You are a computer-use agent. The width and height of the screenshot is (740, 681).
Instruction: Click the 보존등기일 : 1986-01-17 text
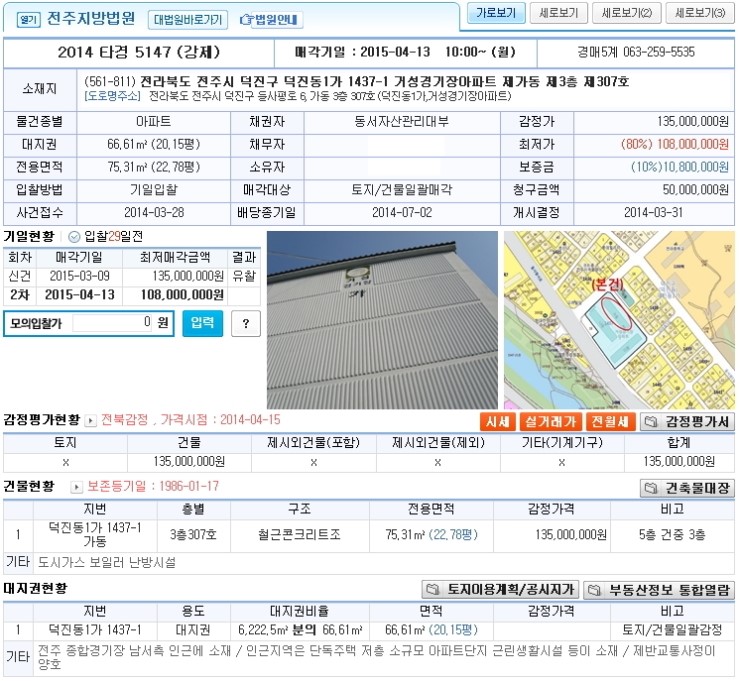pos(153,487)
